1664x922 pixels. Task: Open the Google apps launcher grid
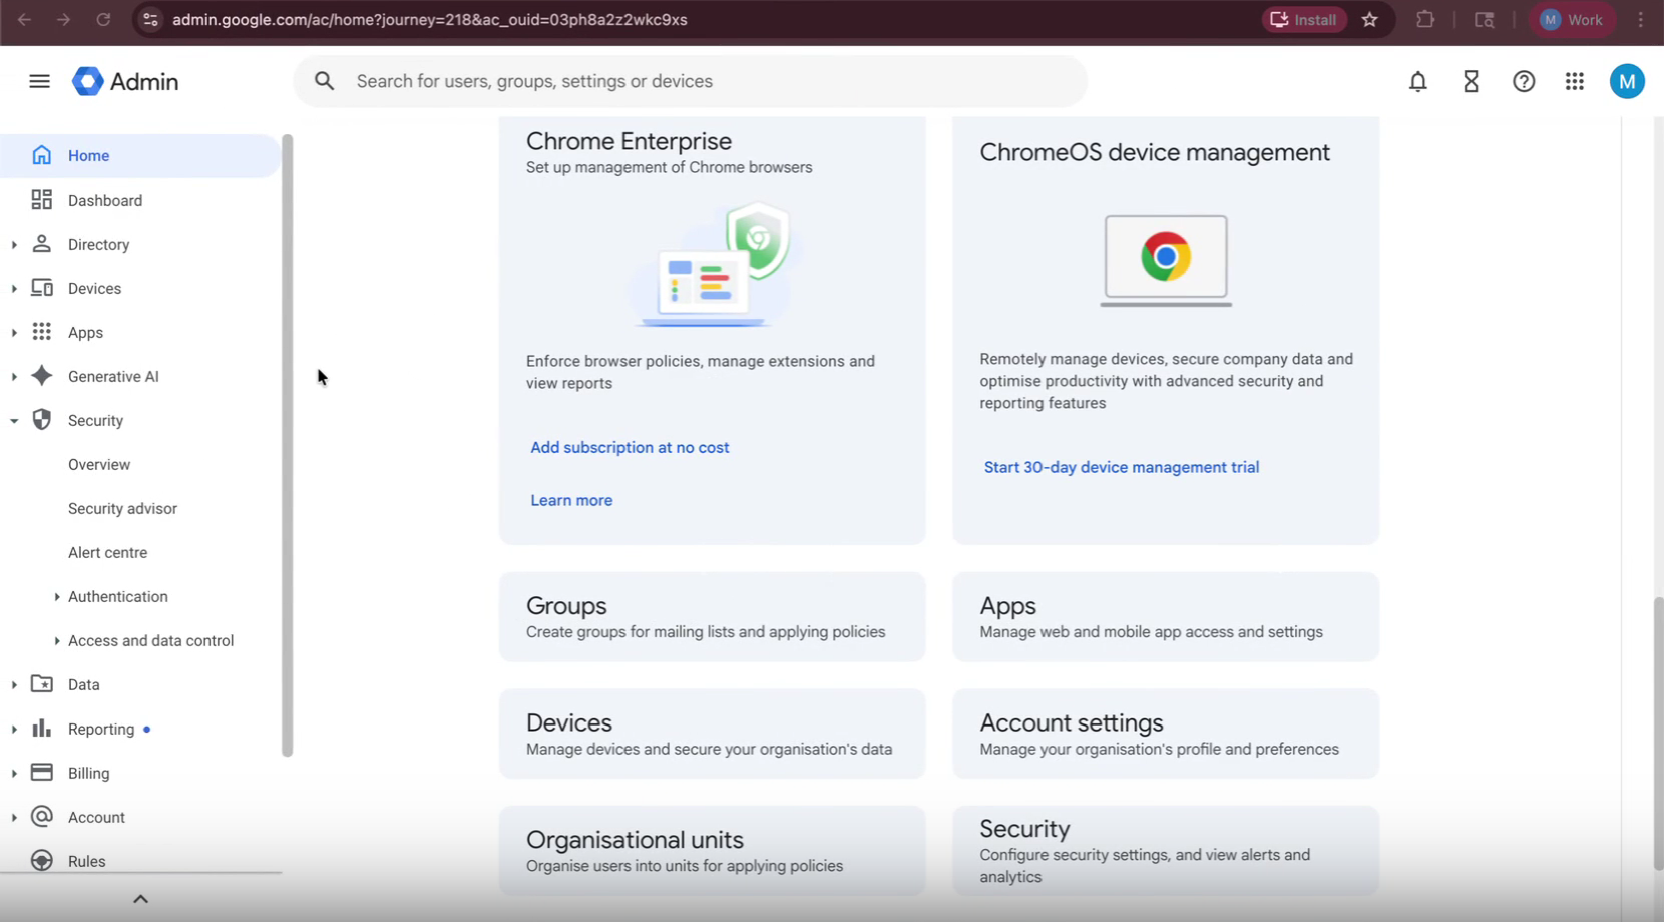[1575, 81]
